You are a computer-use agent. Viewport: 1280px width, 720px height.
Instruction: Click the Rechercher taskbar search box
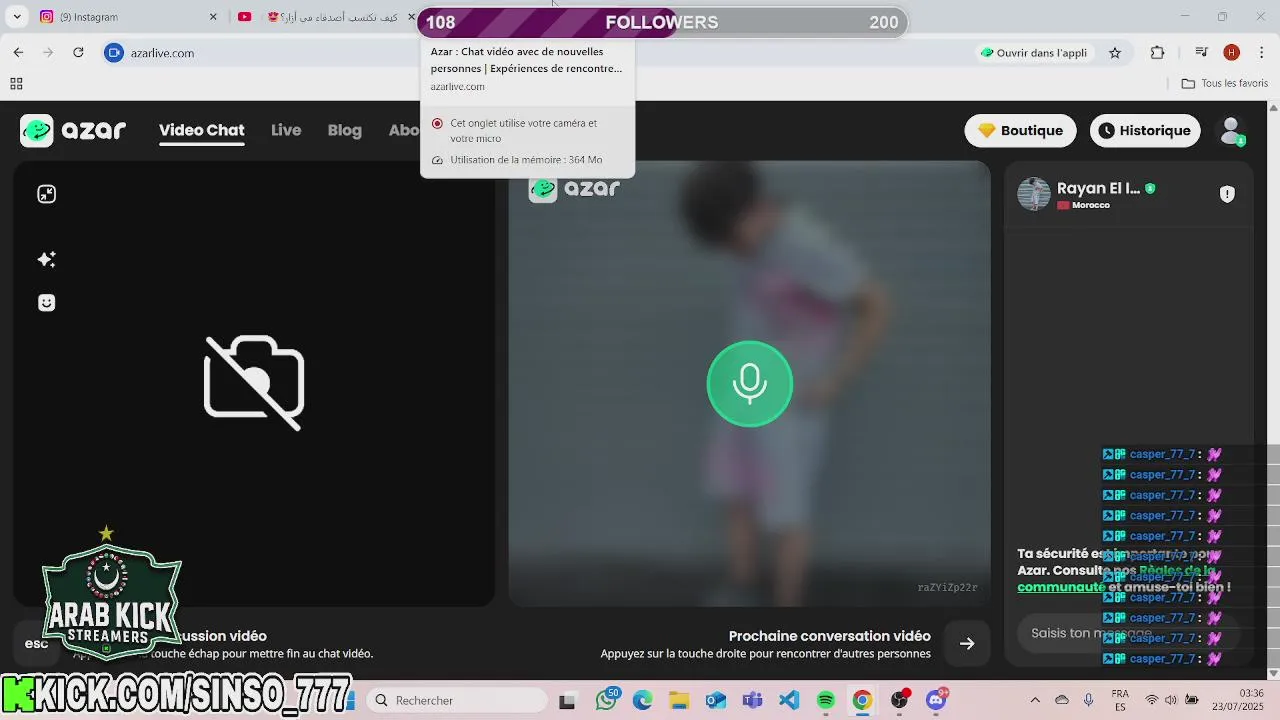coord(456,700)
